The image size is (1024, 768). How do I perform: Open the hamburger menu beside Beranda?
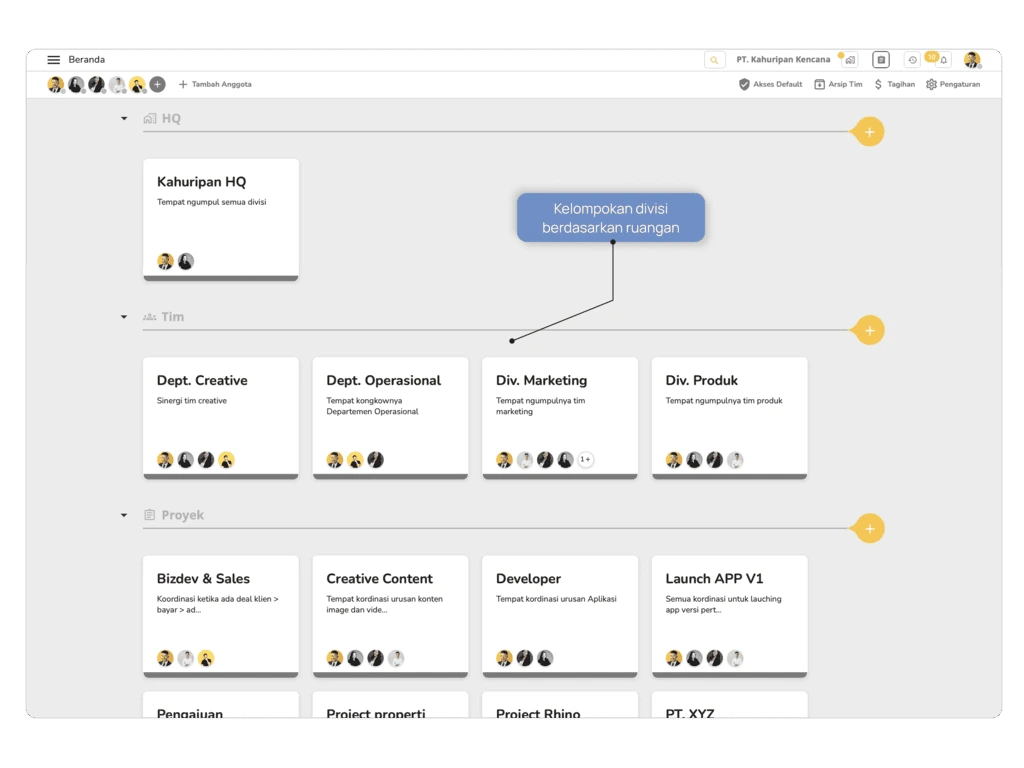pyautogui.click(x=54, y=59)
